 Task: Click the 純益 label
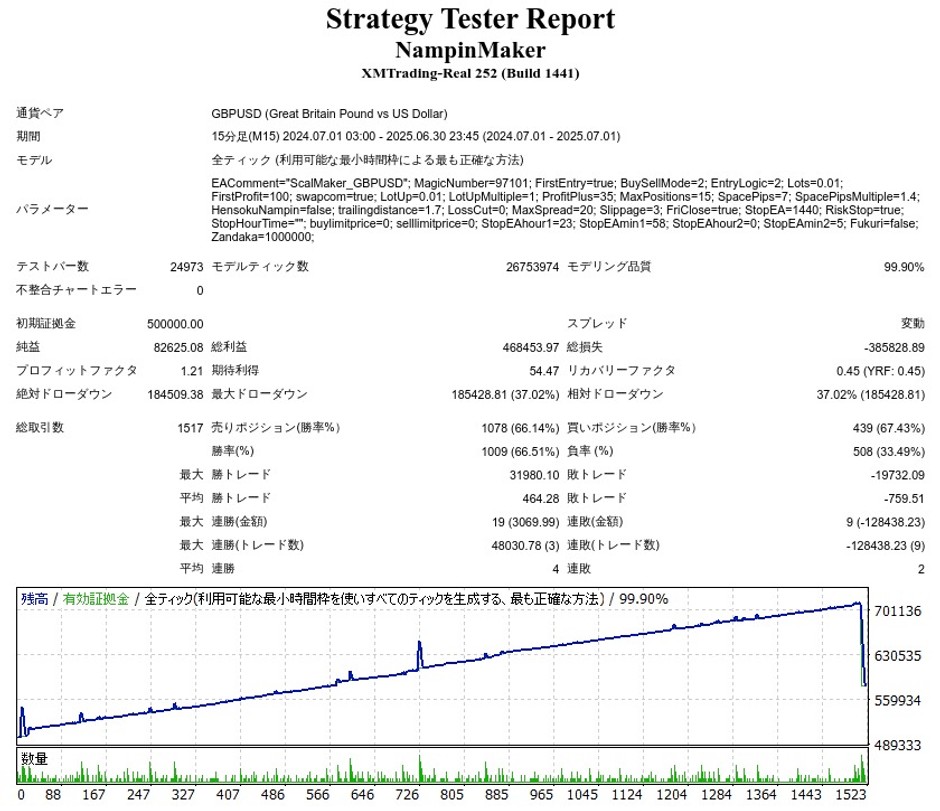[28, 347]
